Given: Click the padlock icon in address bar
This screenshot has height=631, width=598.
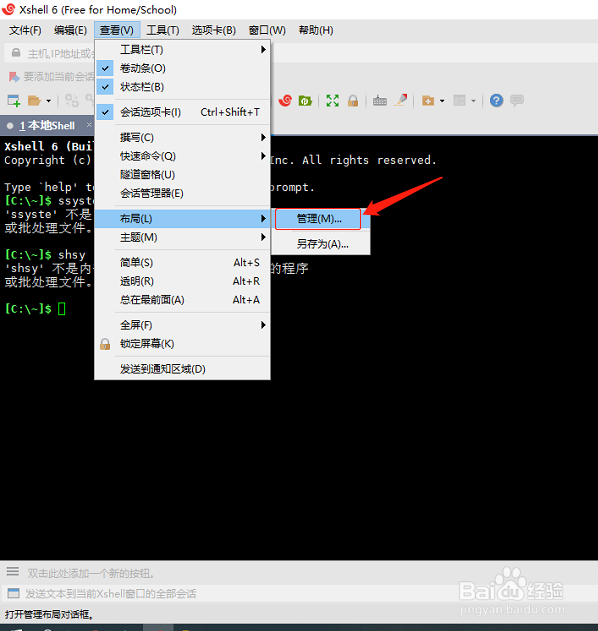Looking at the screenshot, I should pyautogui.click(x=16, y=53).
